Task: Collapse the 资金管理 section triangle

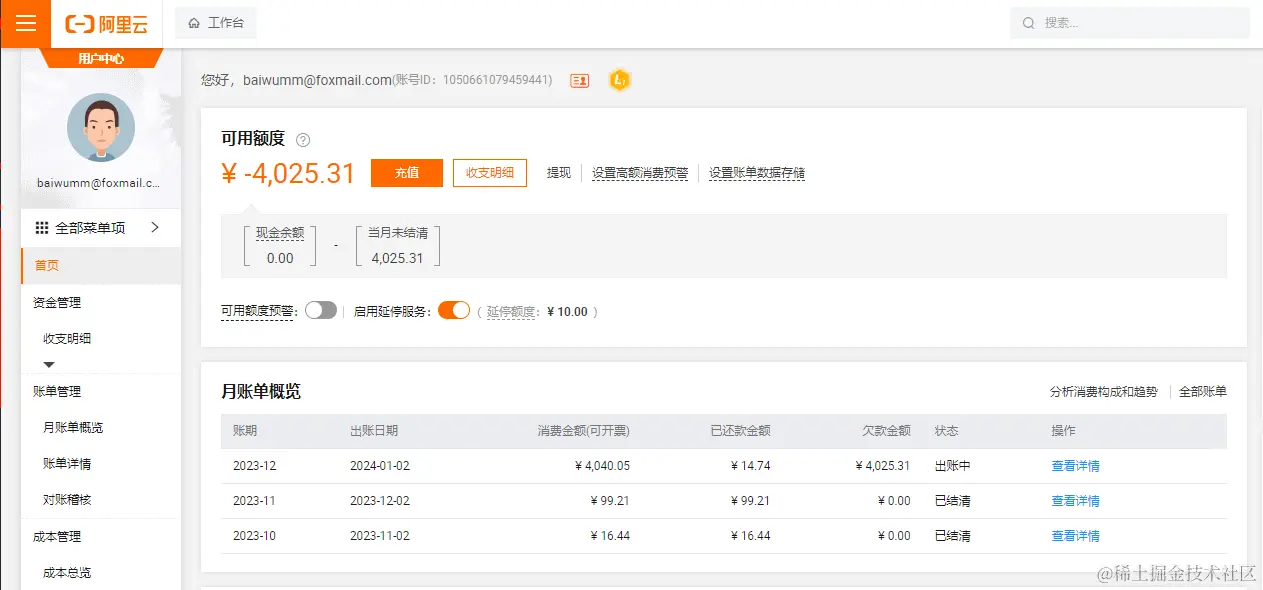Action: (49, 365)
